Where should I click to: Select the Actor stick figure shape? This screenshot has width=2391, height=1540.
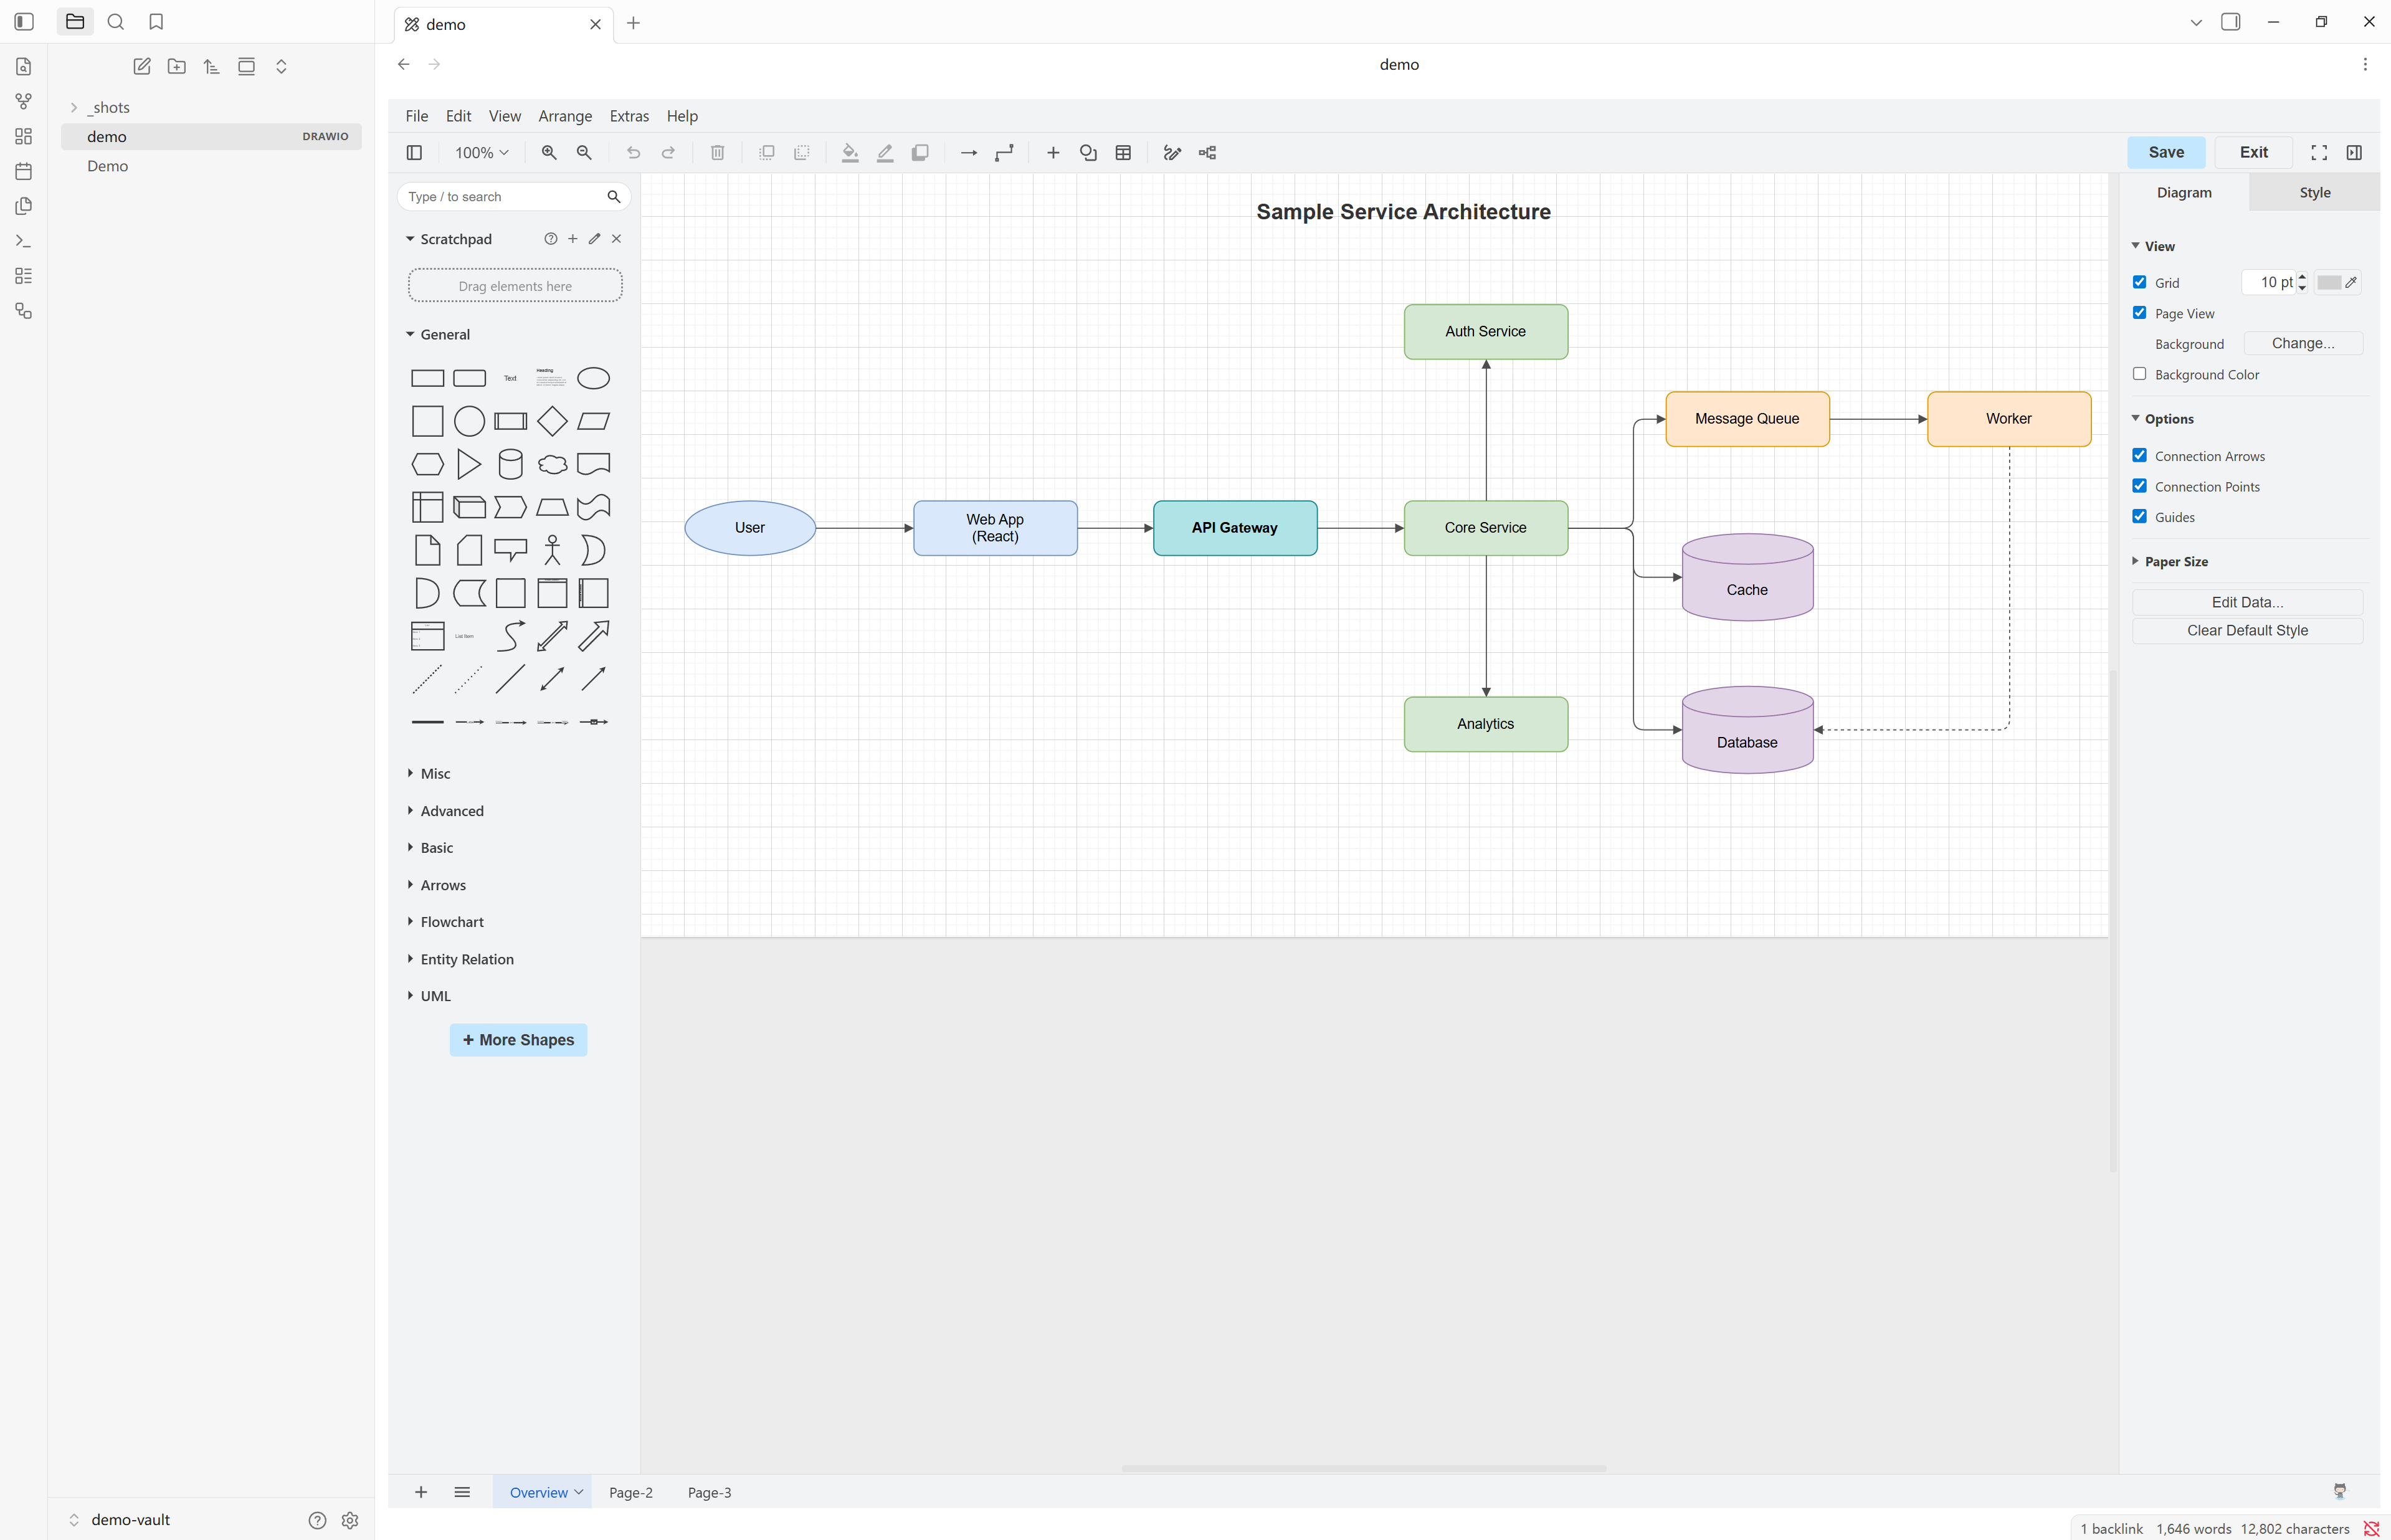click(552, 550)
